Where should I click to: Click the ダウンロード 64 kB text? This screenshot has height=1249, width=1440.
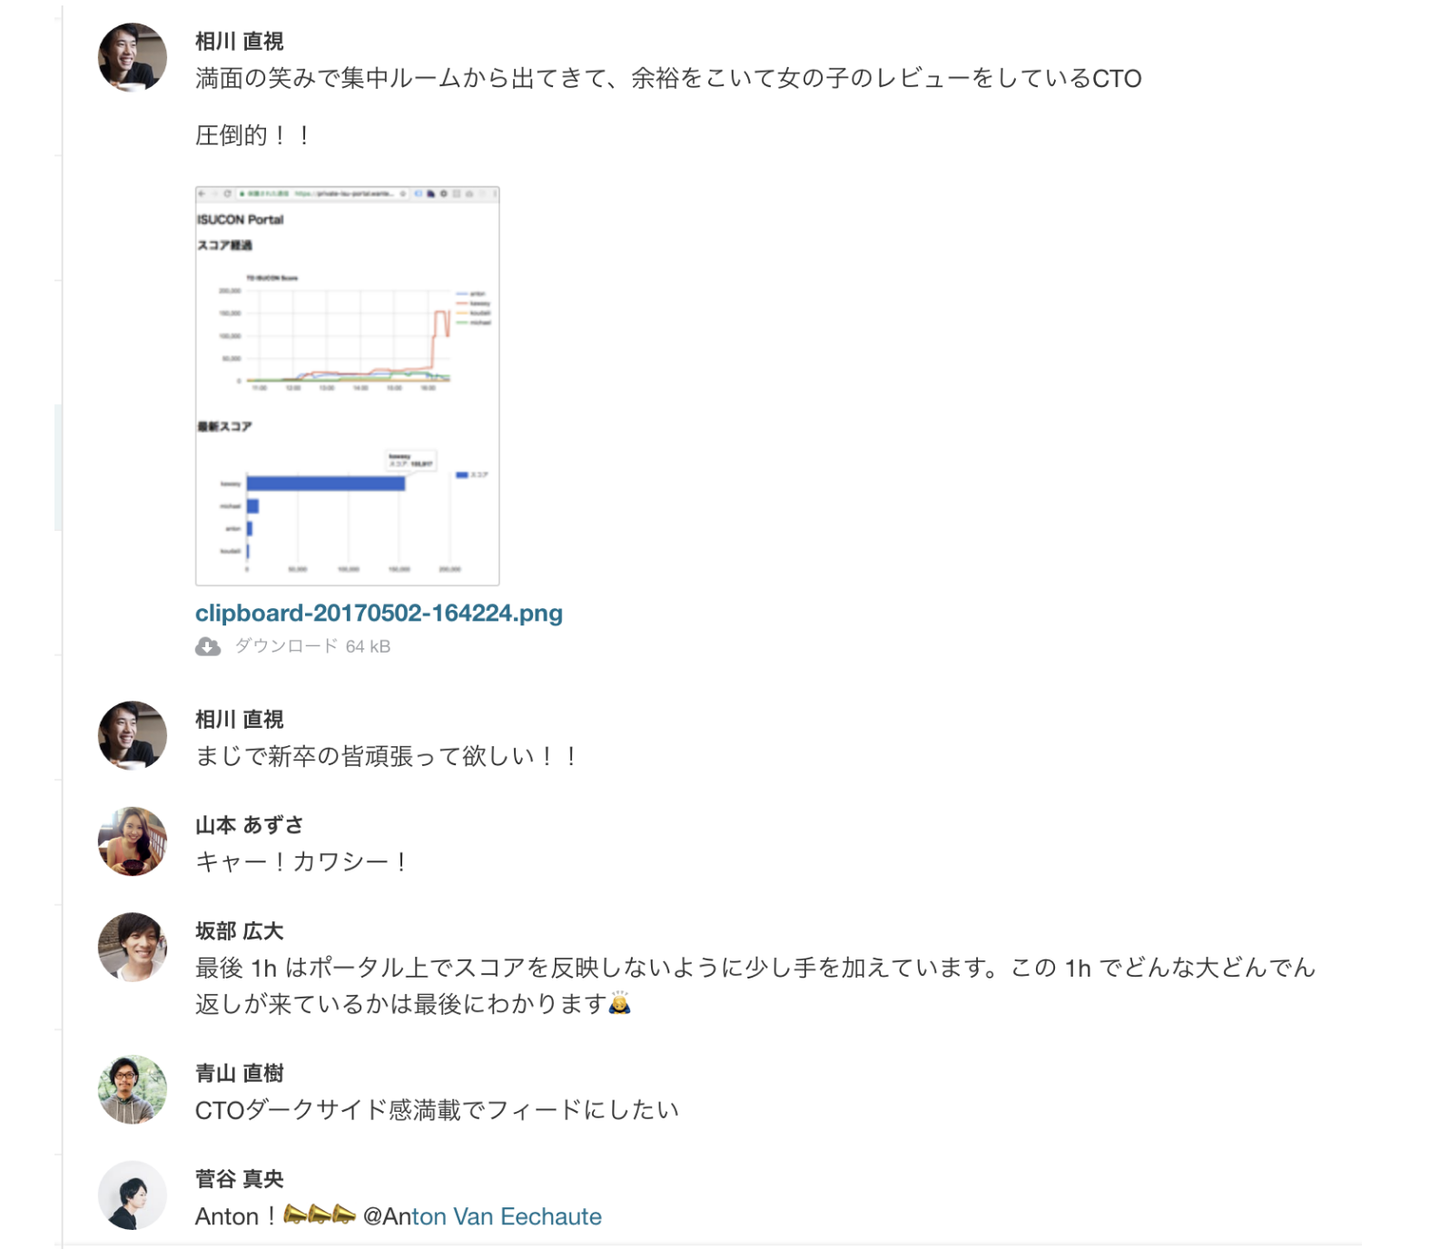point(312,647)
